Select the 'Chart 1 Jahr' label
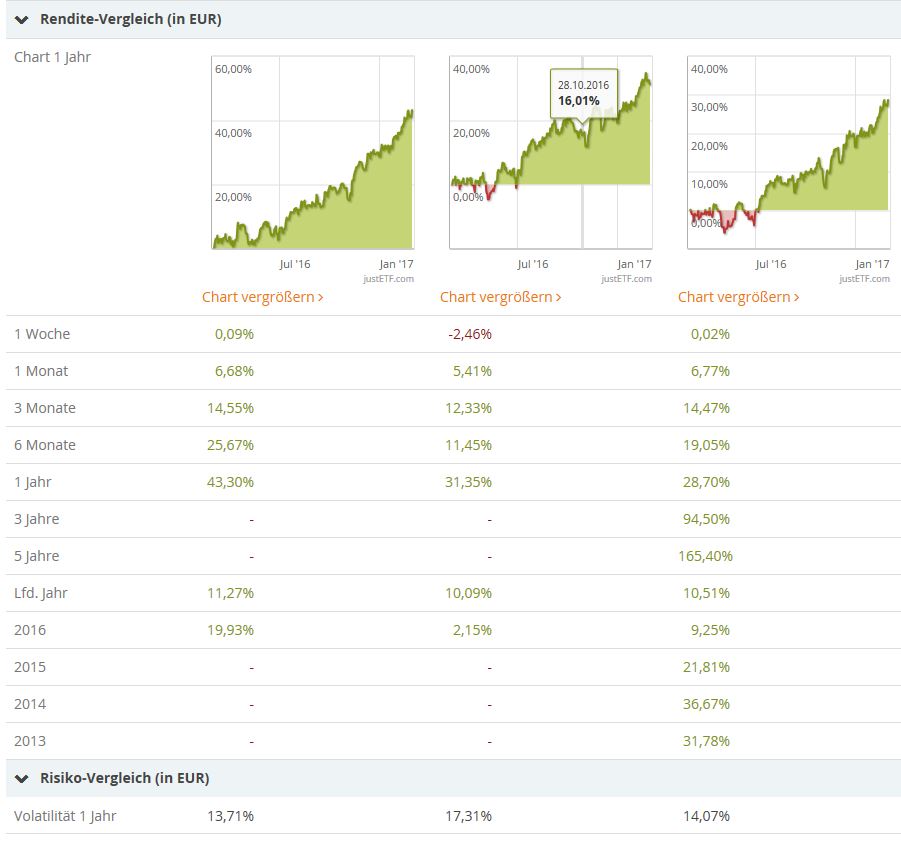The height and width of the screenshot is (842, 901). click(x=52, y=57)
